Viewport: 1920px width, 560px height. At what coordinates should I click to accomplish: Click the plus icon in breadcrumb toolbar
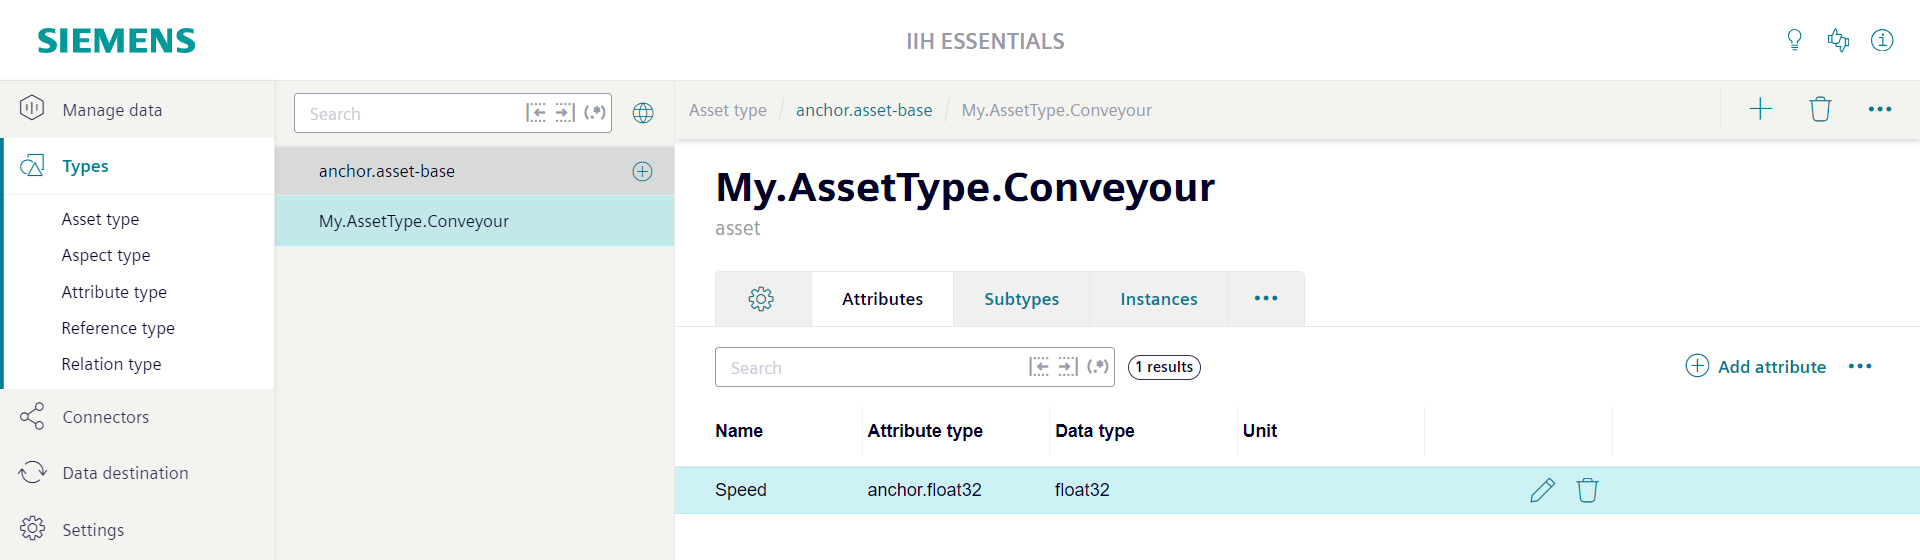[1761, 109]
